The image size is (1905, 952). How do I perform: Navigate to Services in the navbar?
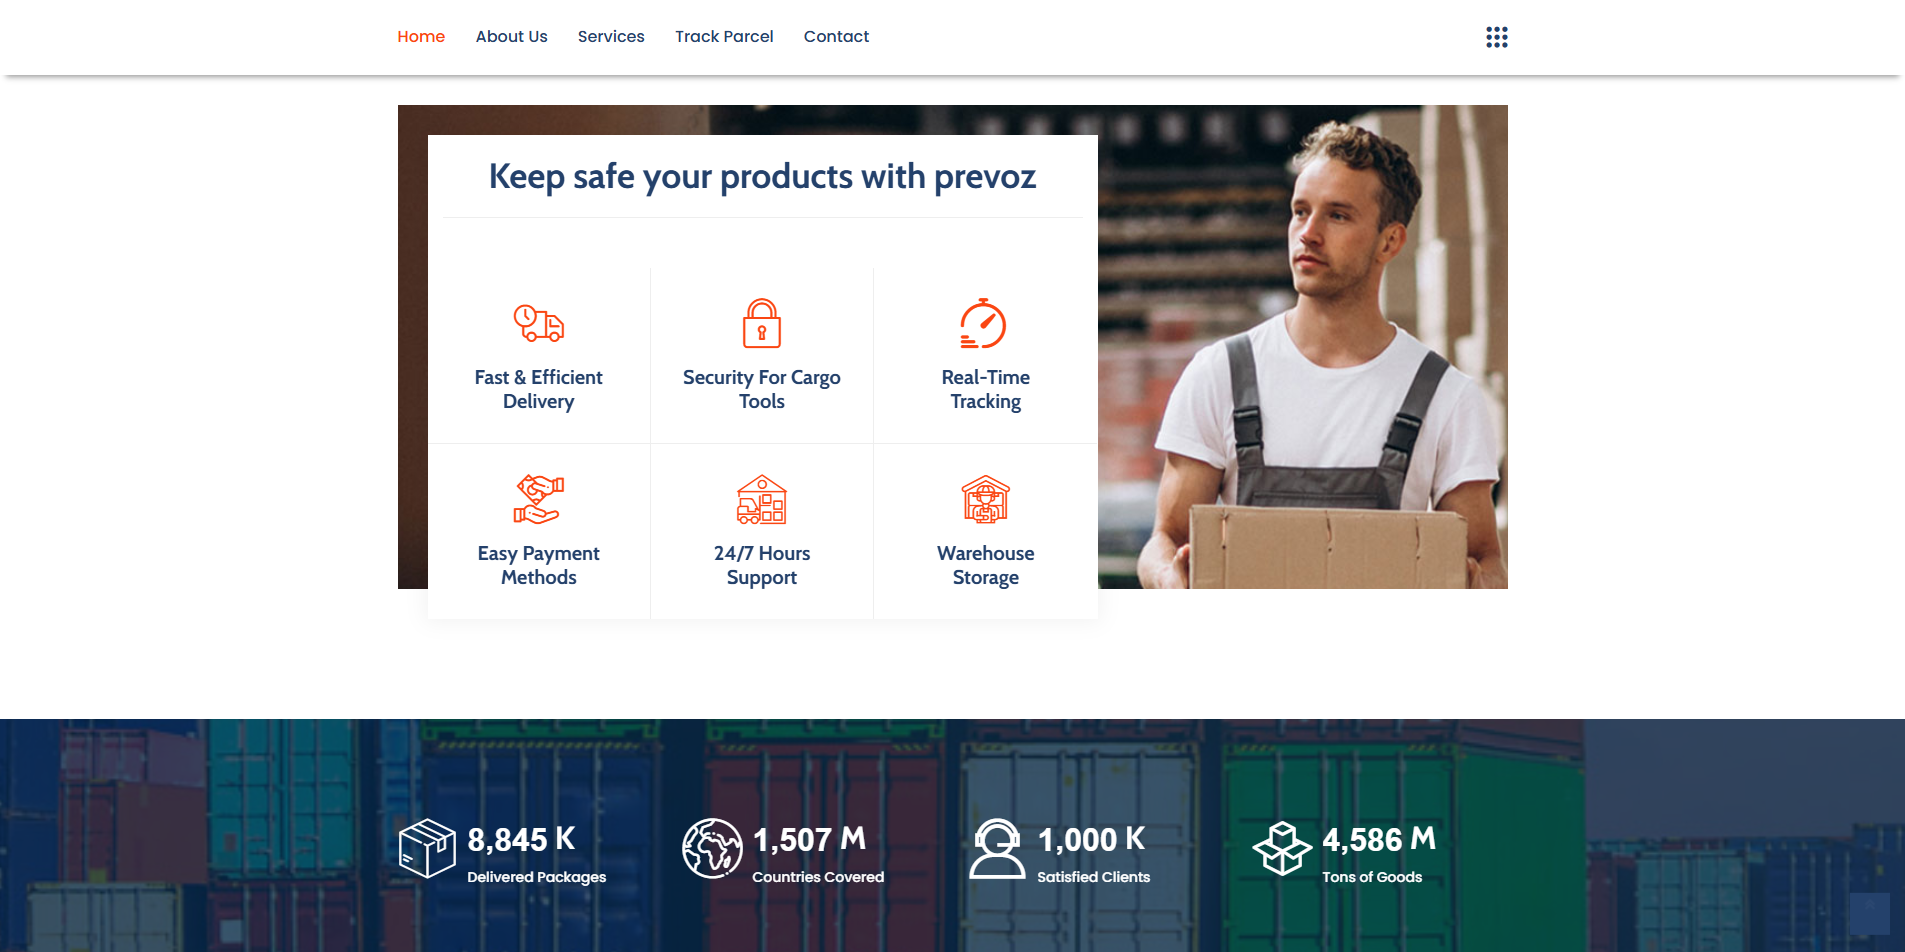pos(611,37)
